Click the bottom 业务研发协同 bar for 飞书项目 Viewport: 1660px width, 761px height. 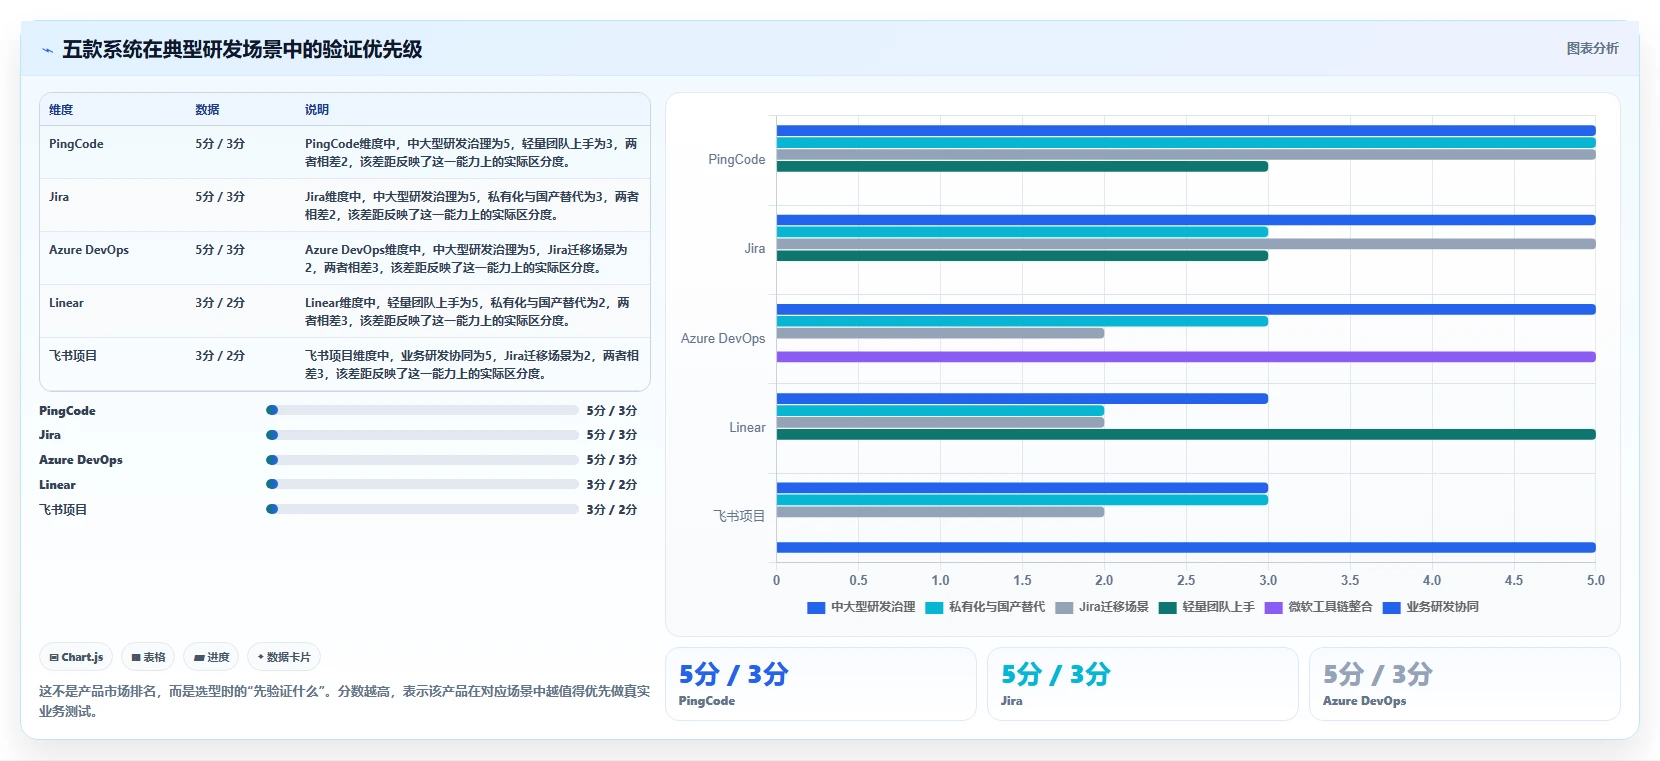click(1186, 548)
